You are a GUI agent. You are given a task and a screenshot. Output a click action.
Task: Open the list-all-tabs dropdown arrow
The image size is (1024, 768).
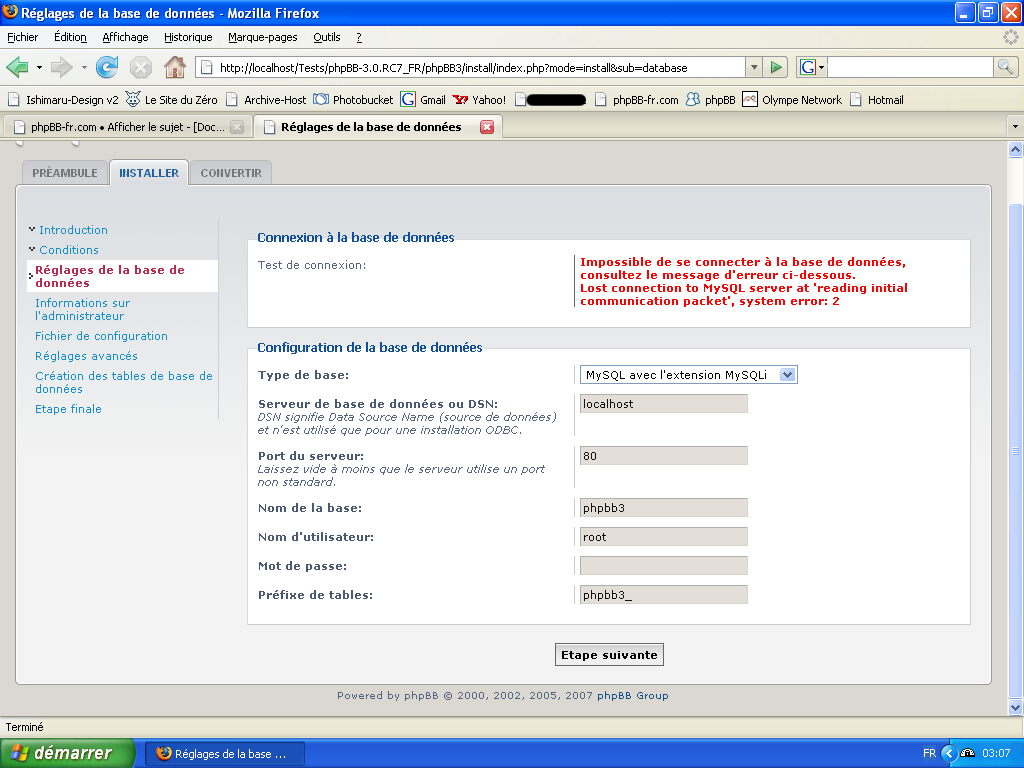point(1014,127)
